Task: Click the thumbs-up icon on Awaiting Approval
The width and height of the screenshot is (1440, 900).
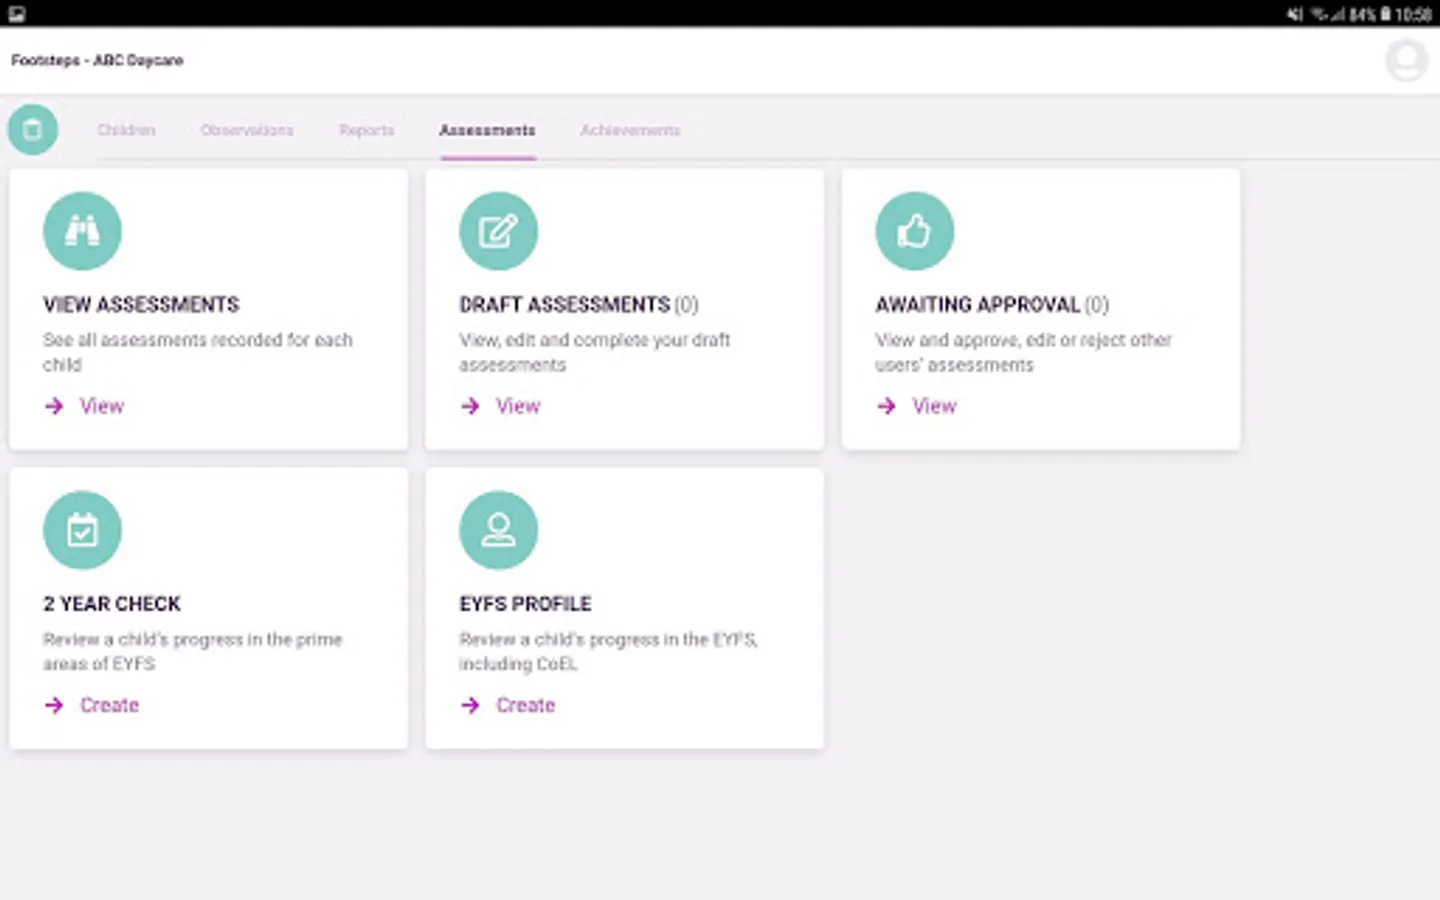Action: [914, 231]
